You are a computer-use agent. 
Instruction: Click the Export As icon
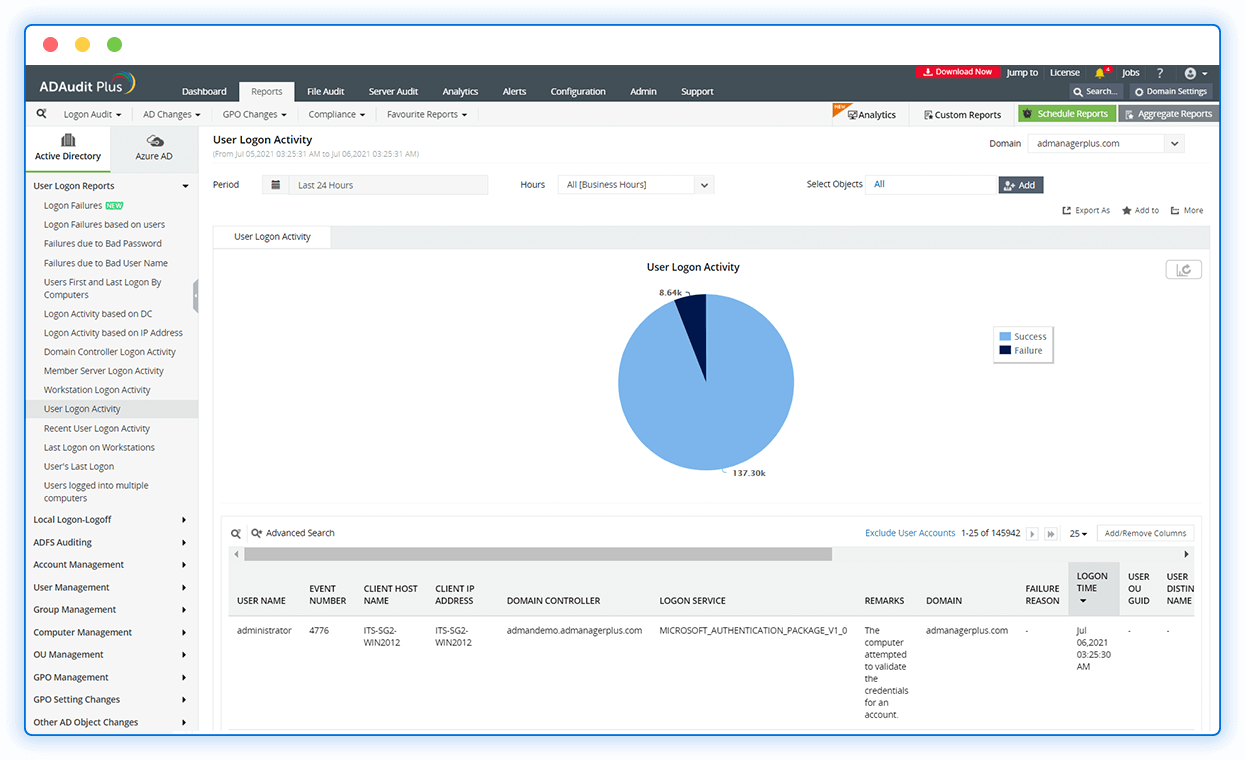(1068, 211)
